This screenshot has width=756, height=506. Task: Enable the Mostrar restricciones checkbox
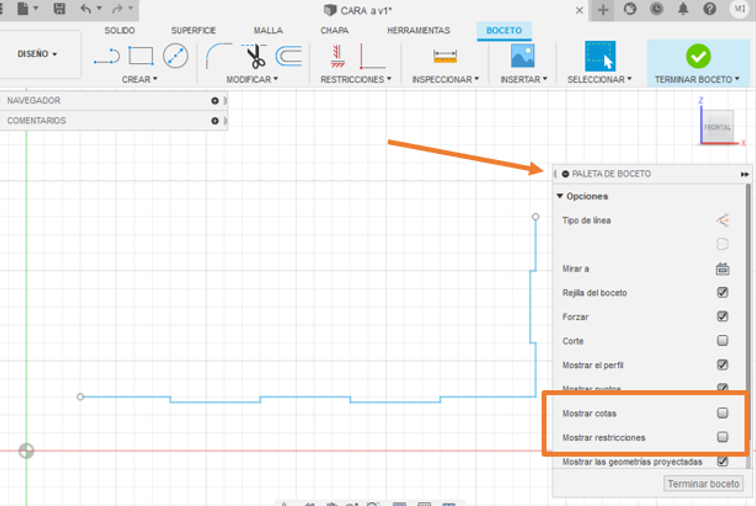pyautogui.click(x=722, y=437)
